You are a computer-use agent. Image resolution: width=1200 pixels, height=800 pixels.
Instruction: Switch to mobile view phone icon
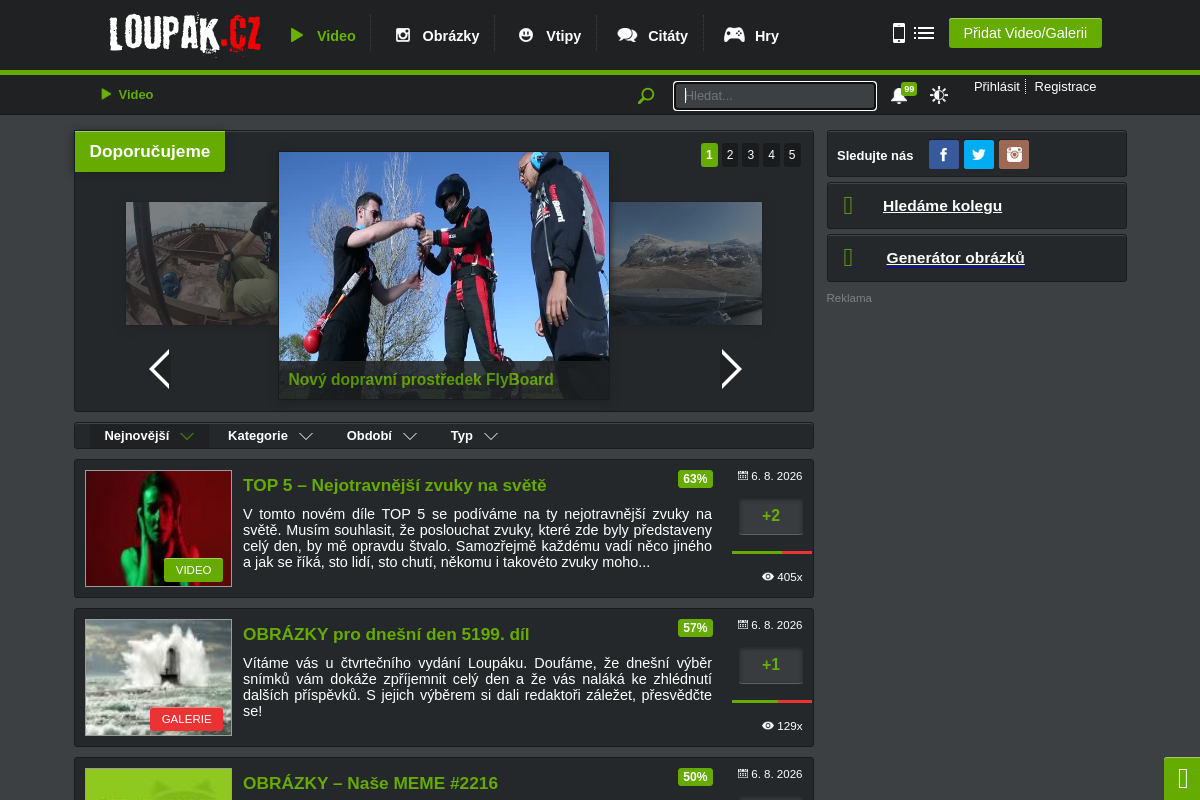point(899,33)
